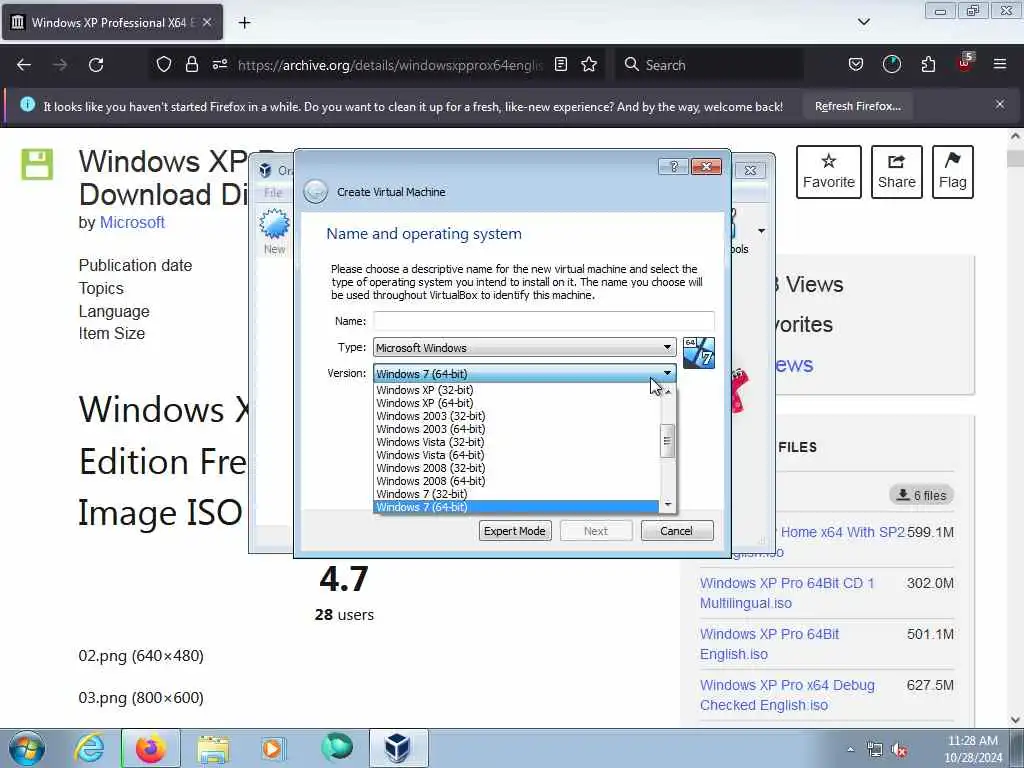Click the Favorite star button
Image resolution: width=1024 pixels, height=768 pixels.
point(828,172)
